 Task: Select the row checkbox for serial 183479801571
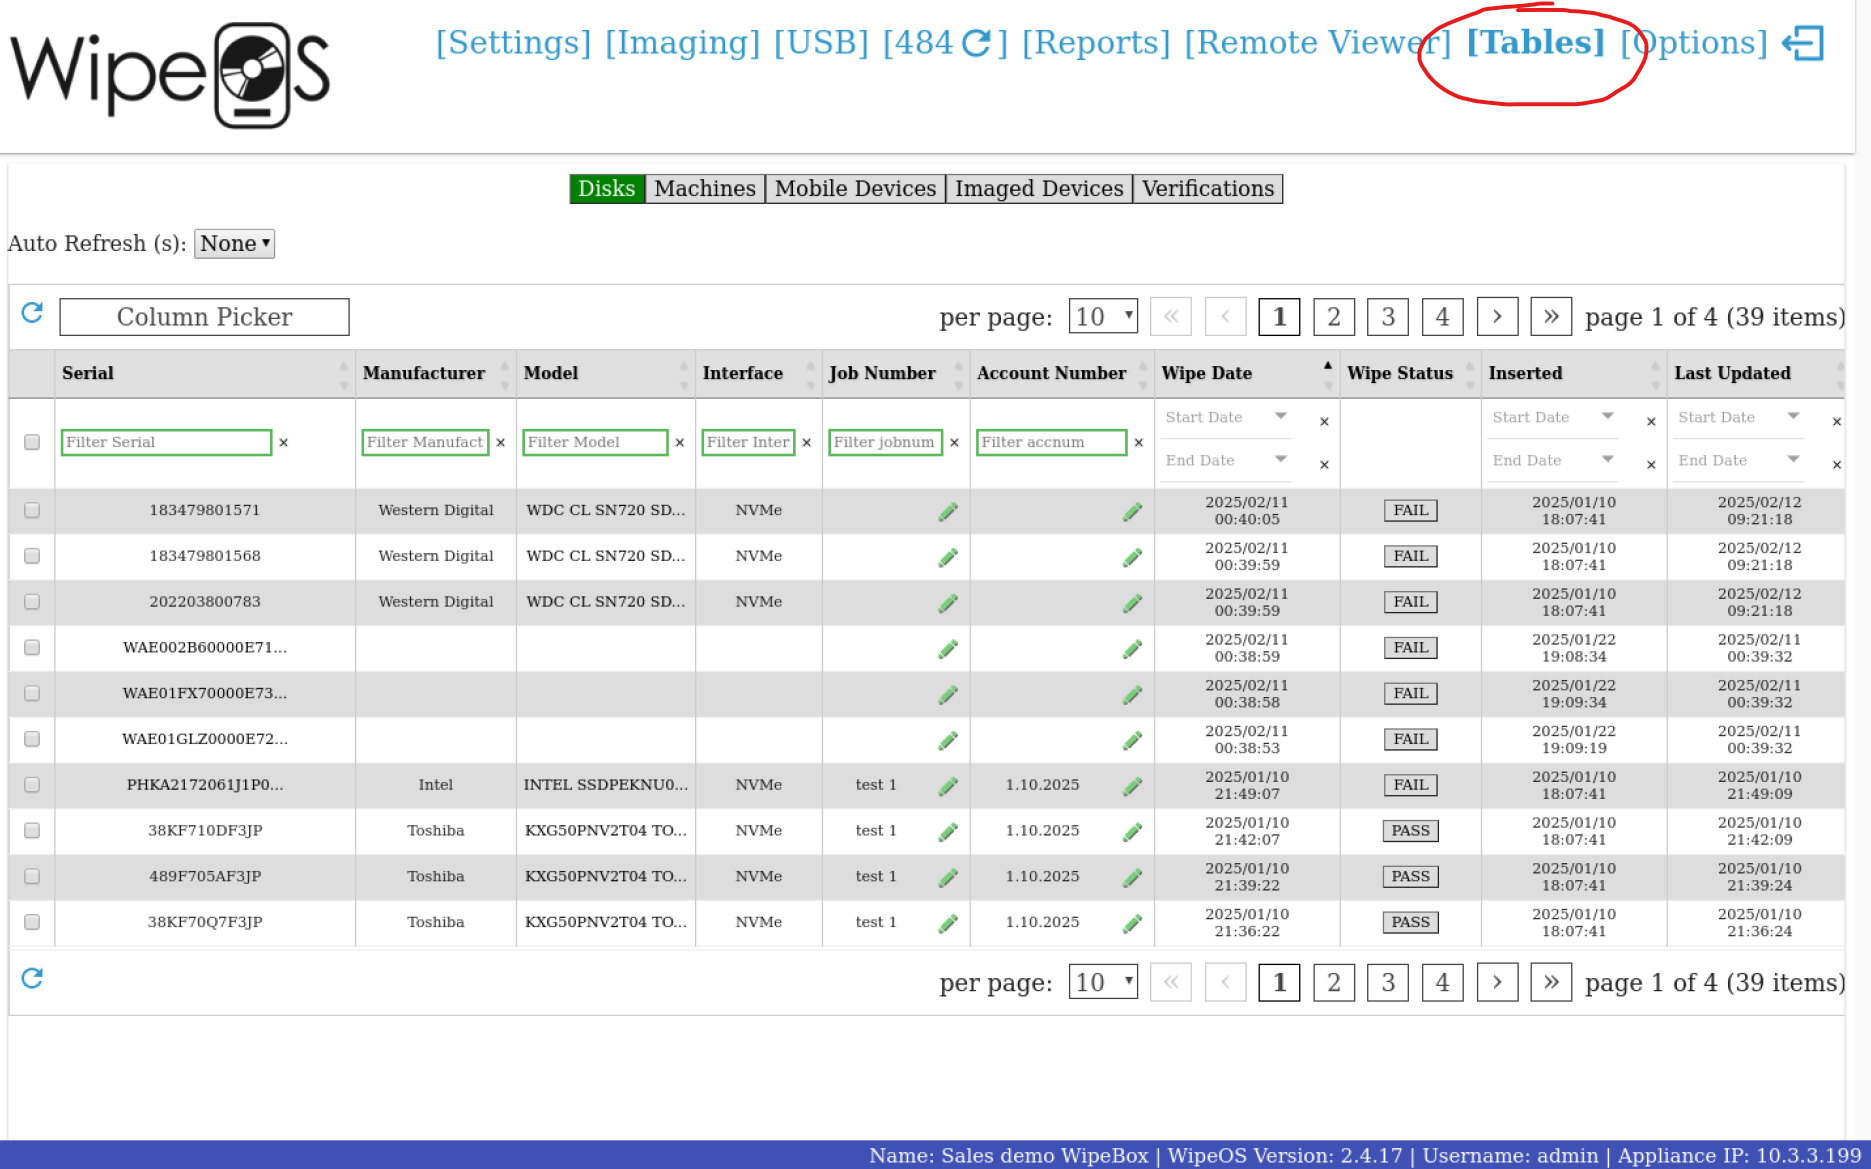tap(32, 510)
